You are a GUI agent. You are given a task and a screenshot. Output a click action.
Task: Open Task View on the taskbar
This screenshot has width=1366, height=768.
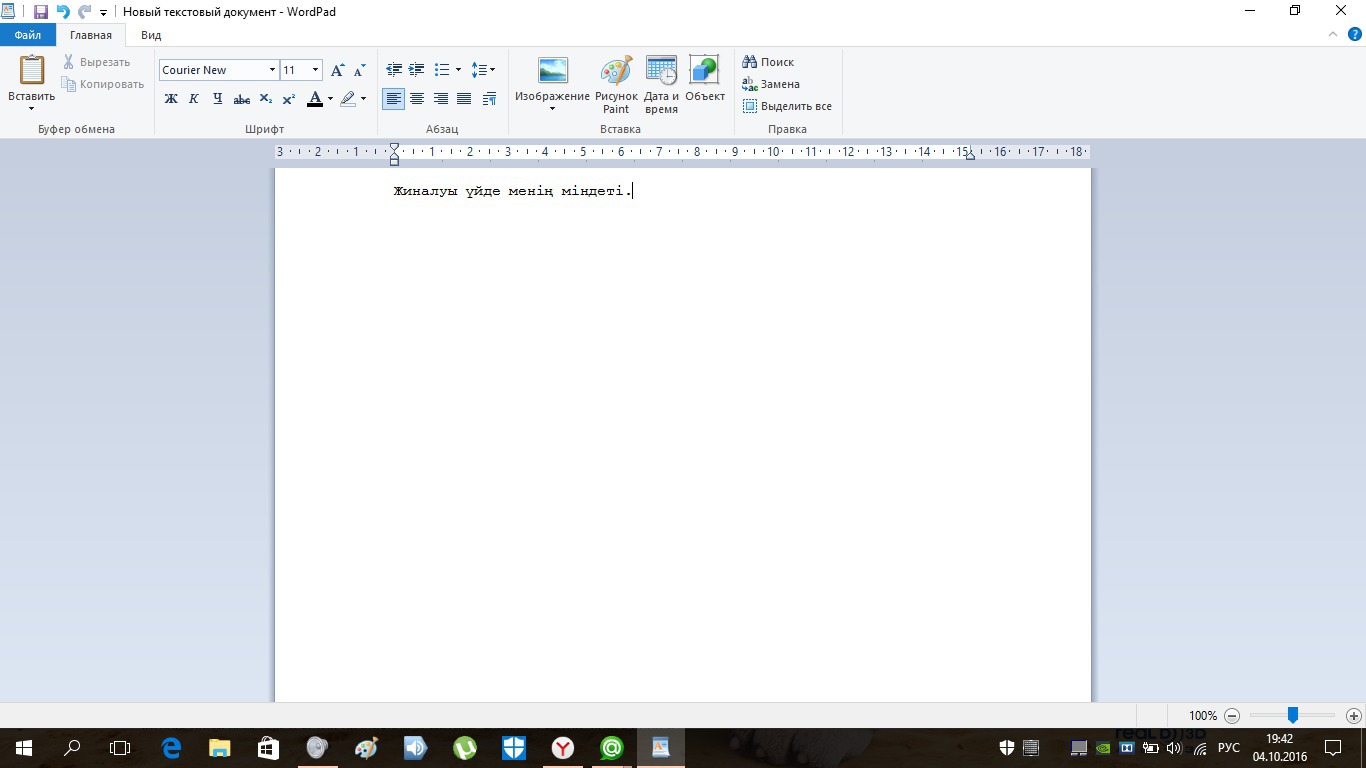(x=120, y=747)
